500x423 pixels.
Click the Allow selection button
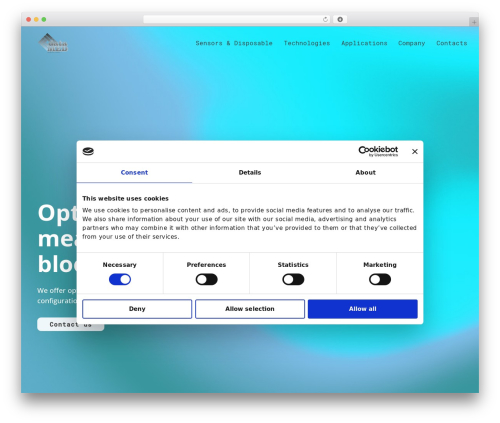[250, 309]
